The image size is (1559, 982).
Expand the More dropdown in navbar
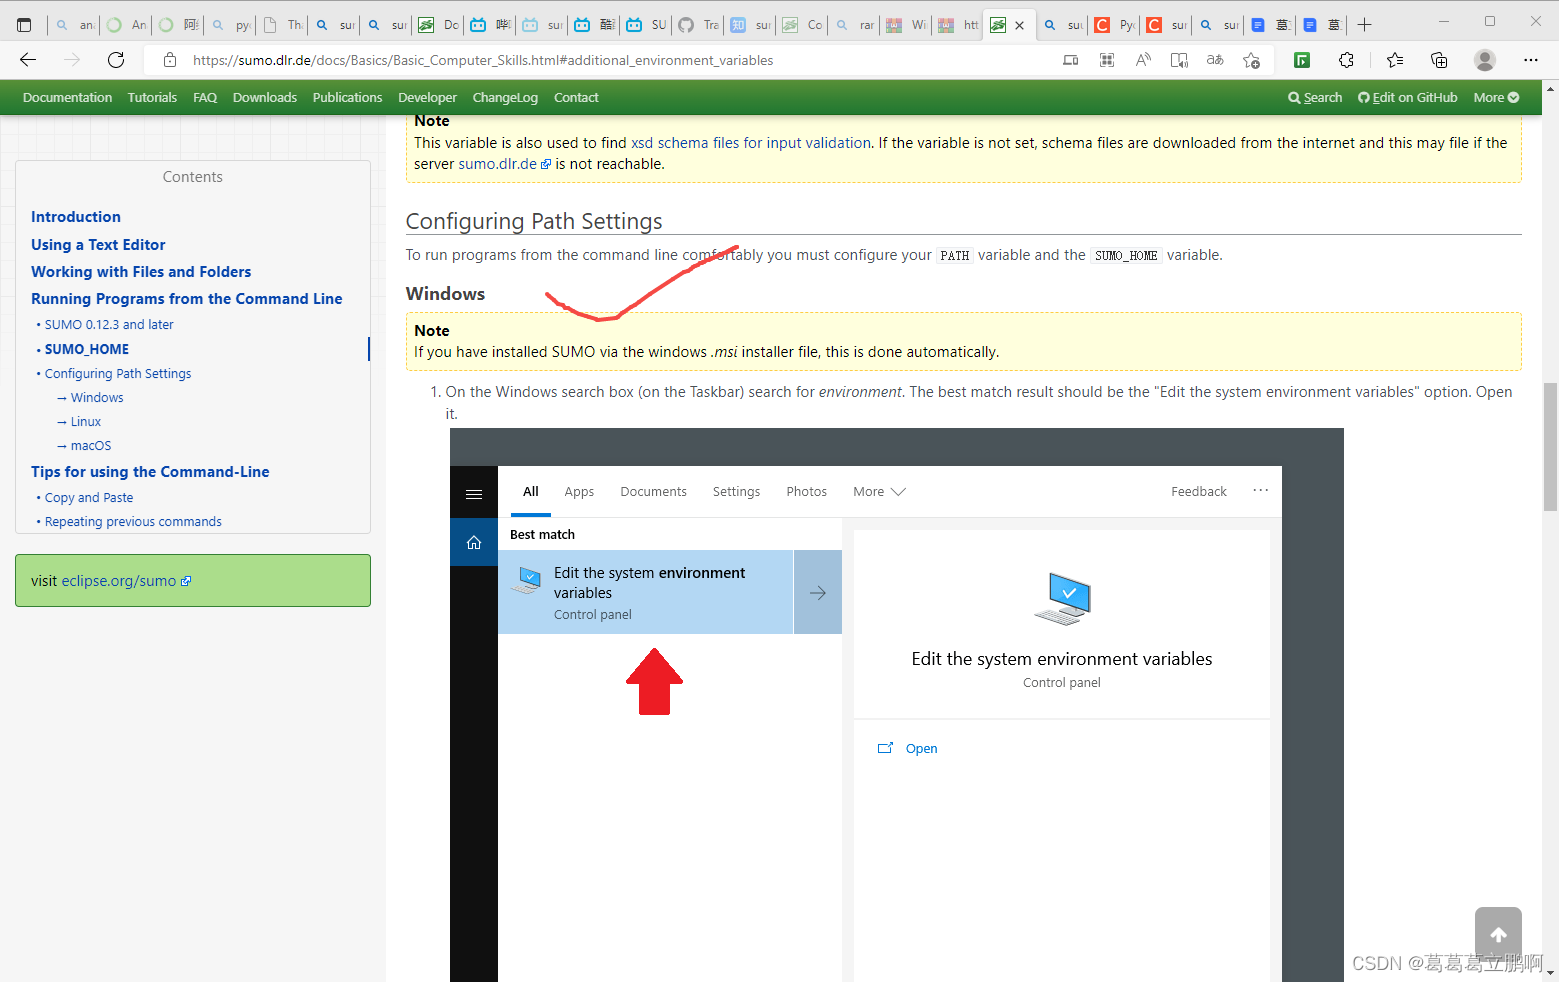click(x=1496, y=97)
